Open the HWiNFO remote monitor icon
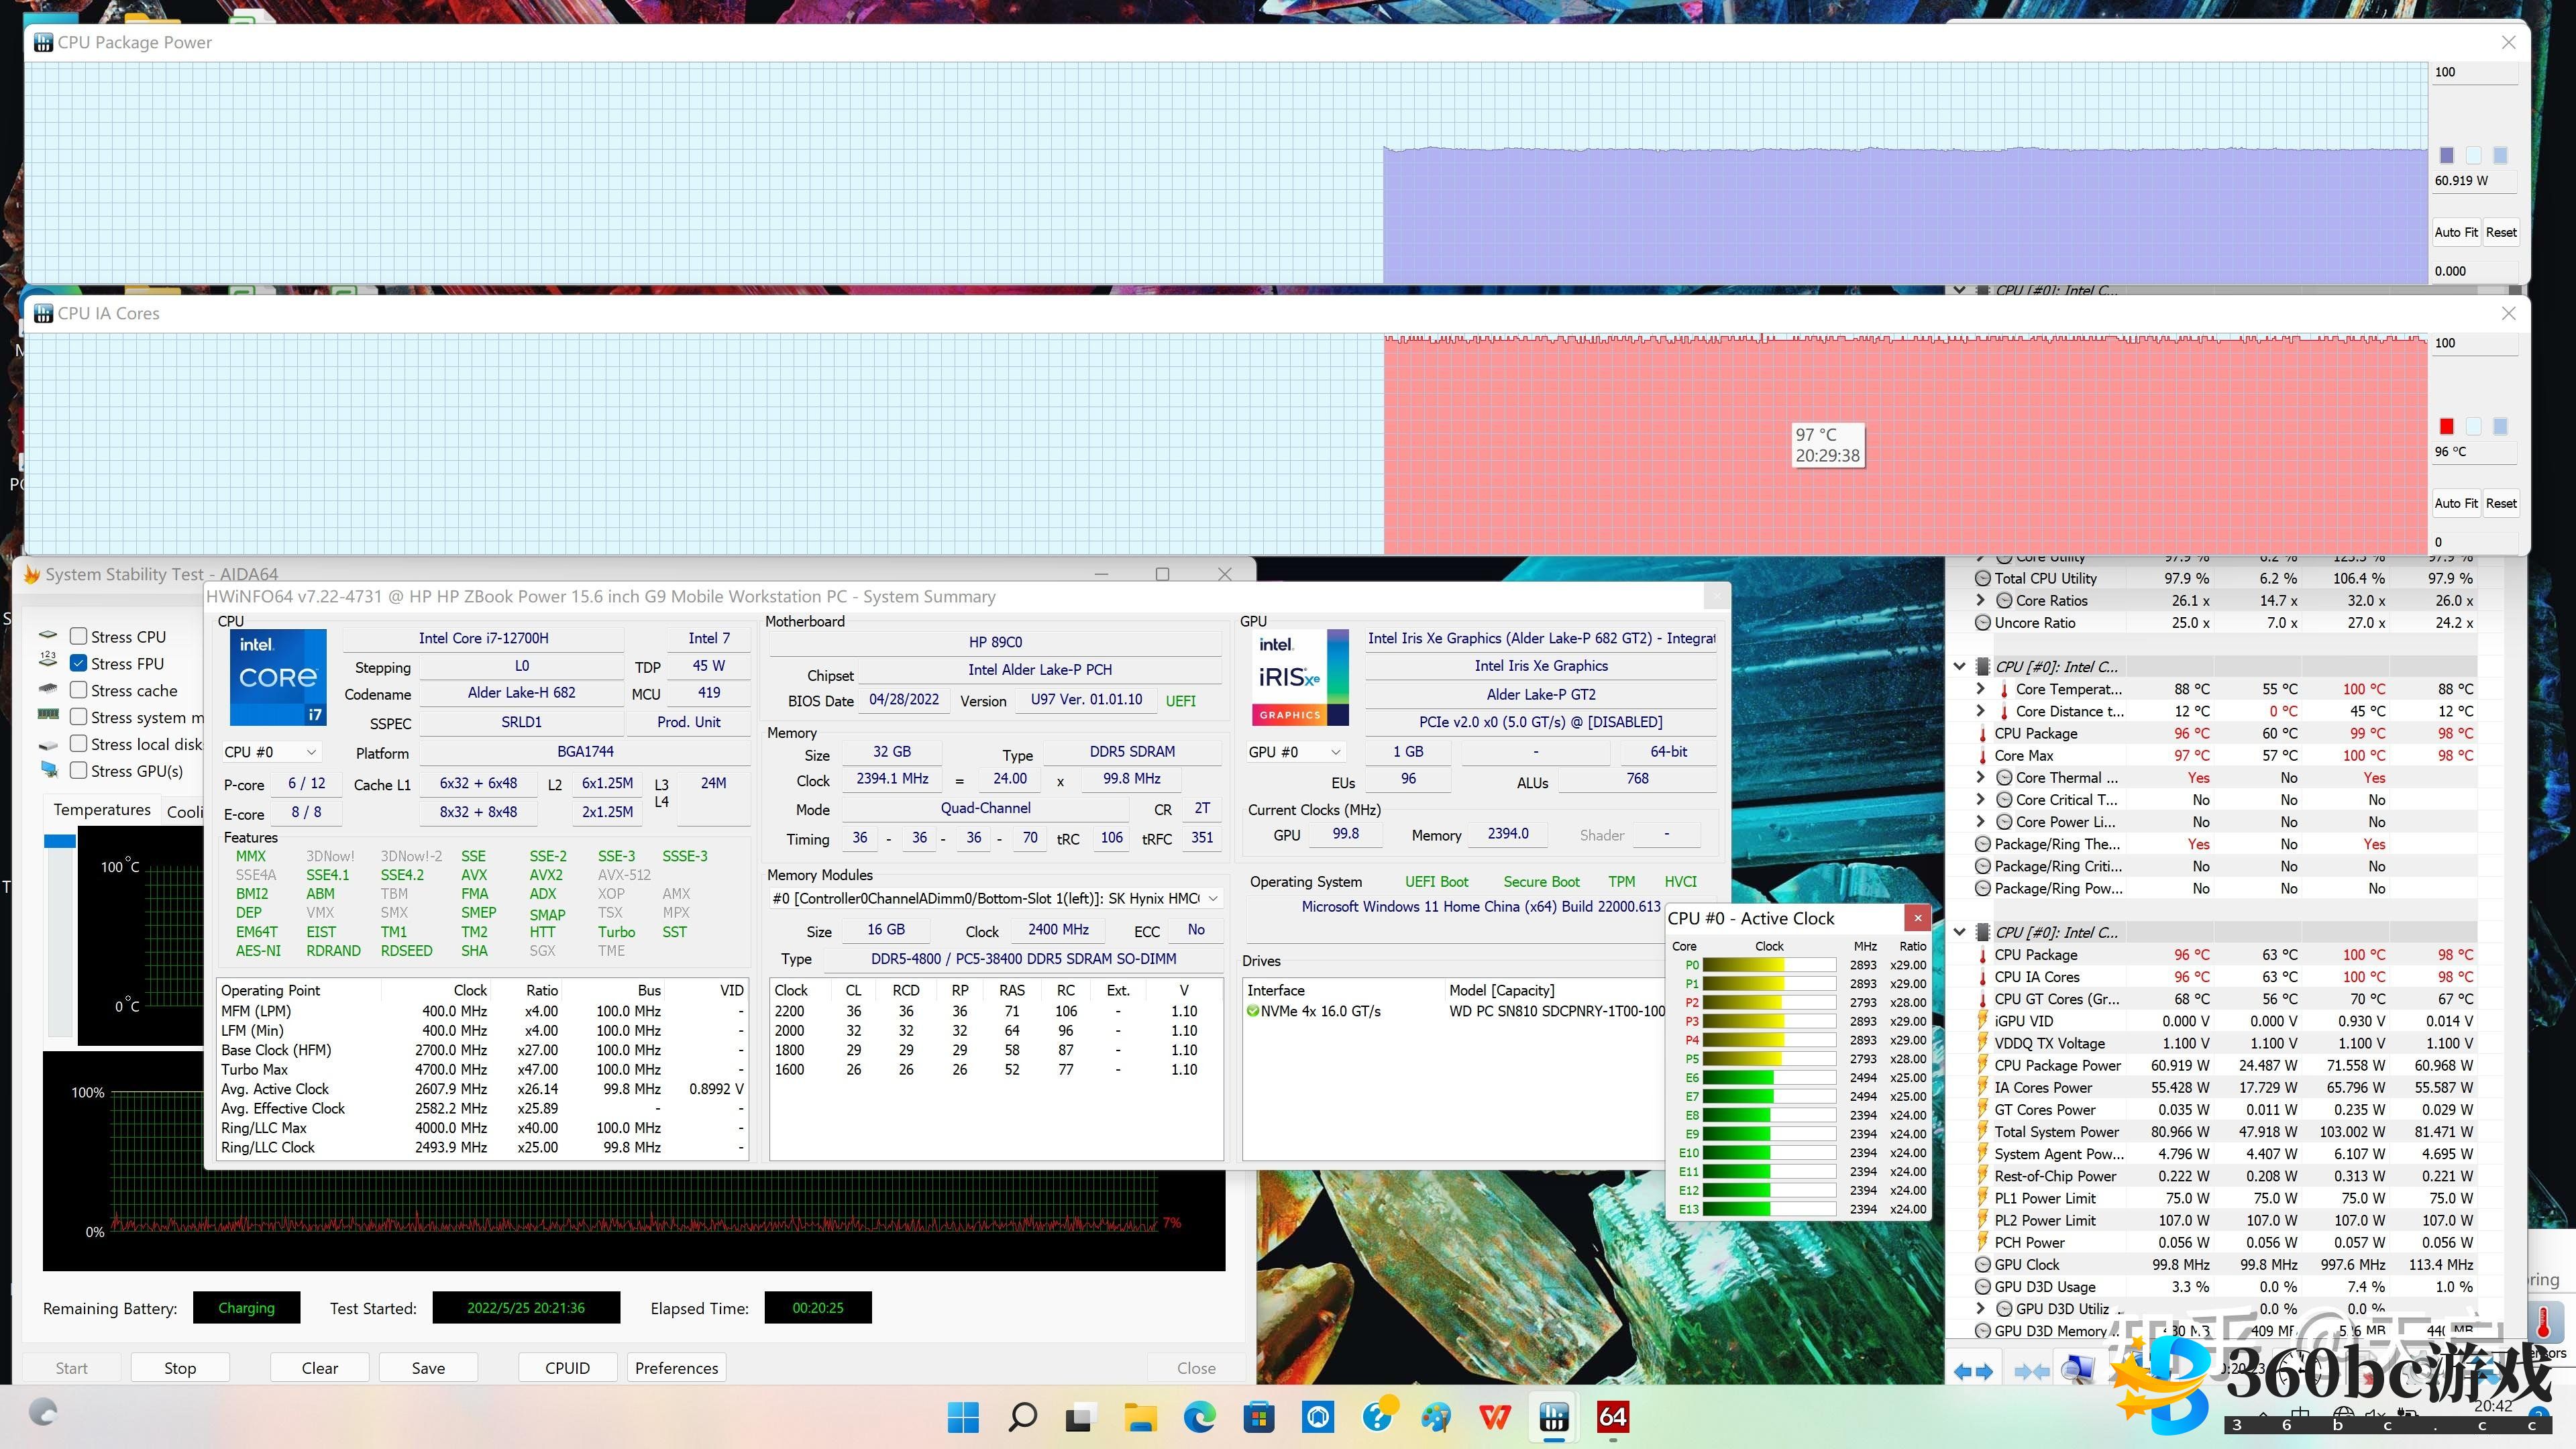This screenshot has width=2576, height=1449. coord(2078,1370)
